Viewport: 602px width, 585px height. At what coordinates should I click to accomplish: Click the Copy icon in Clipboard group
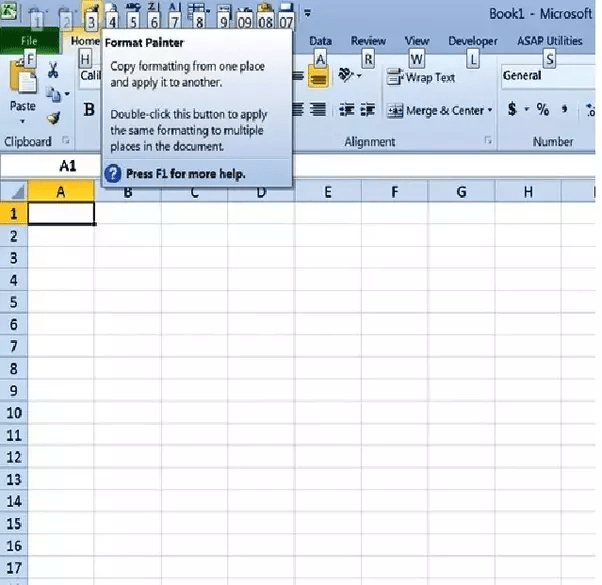pos(53,94)
